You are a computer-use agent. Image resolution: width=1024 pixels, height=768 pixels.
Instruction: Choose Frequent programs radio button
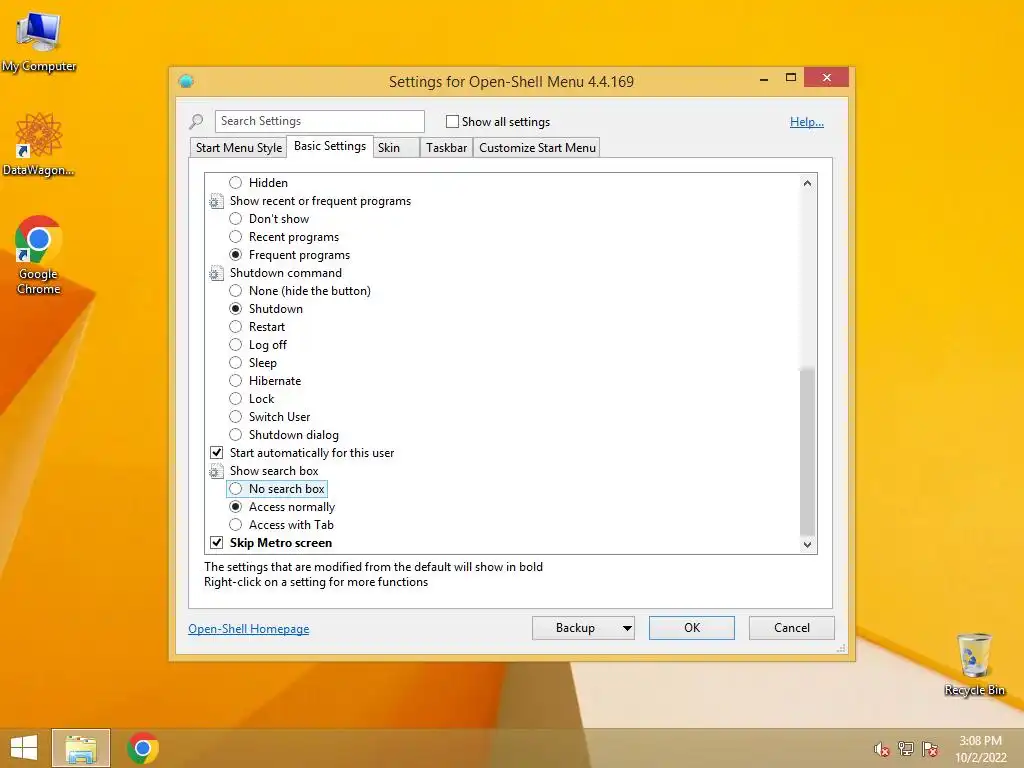click(x=235, y=255)
